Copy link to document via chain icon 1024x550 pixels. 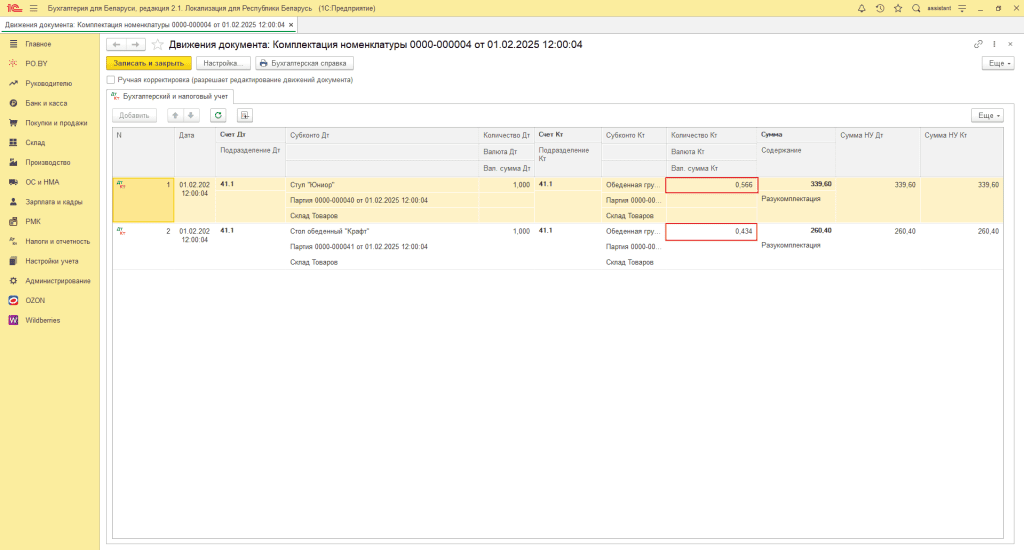pyautogui.click(x=978, y=45)
